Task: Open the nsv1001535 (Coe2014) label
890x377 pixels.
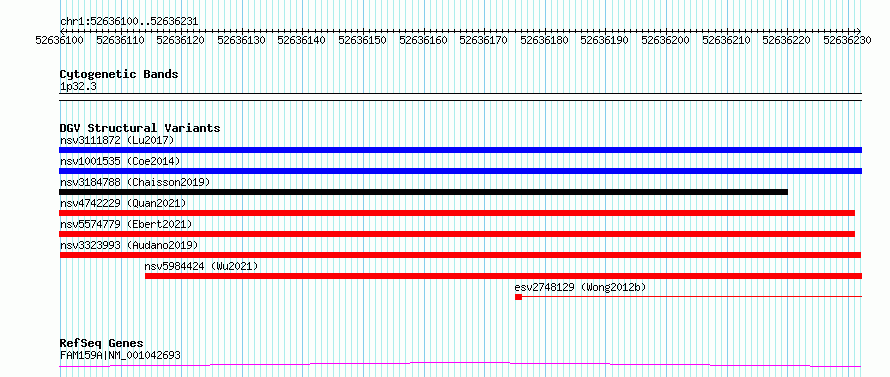Action: (120, 161)
